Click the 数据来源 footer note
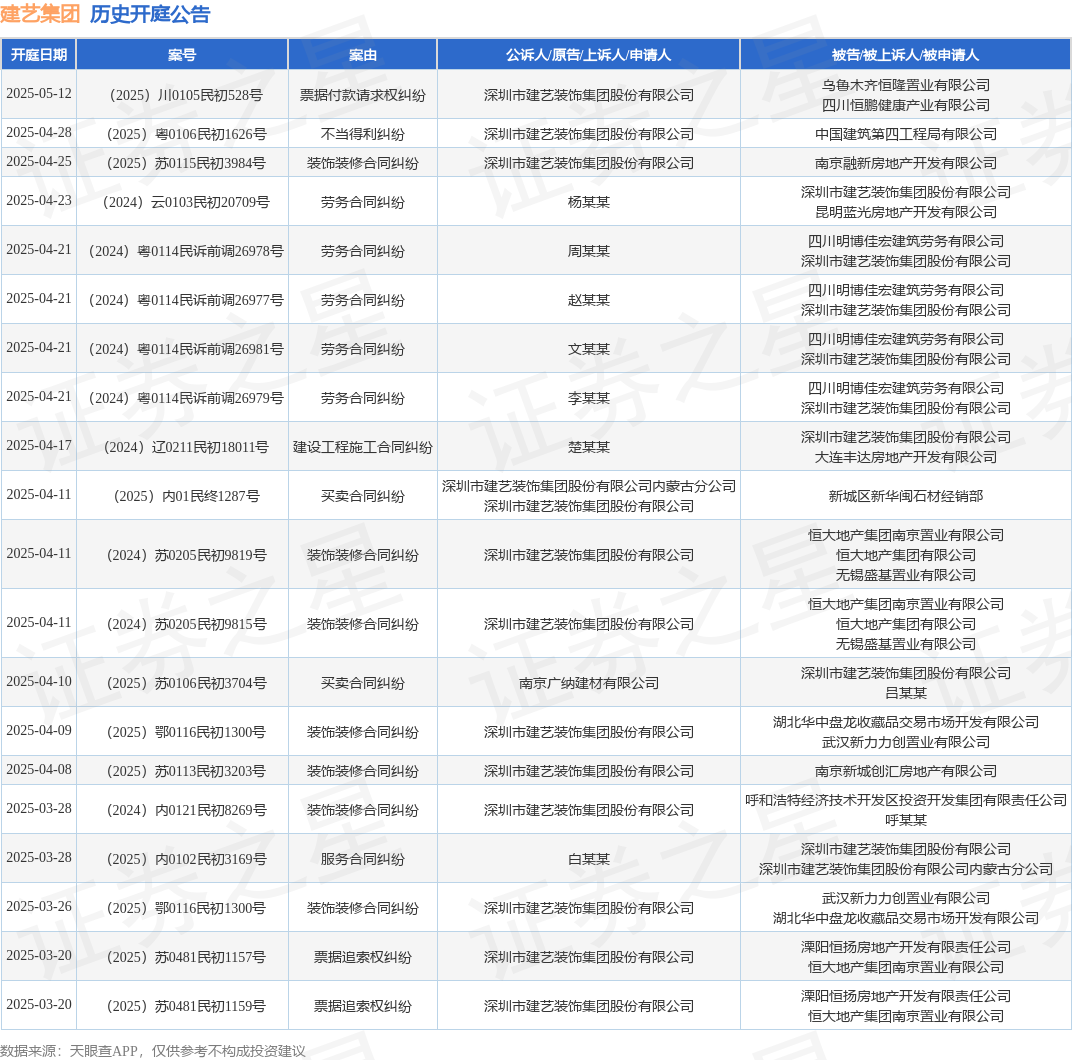The image size is (1072, 1060). [153, 1050]
